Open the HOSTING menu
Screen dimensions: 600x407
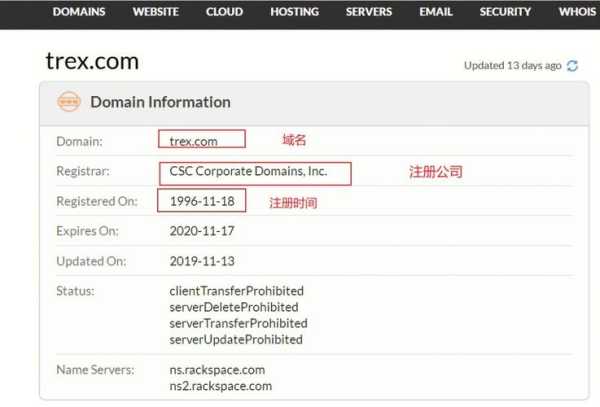click(295, 12)
